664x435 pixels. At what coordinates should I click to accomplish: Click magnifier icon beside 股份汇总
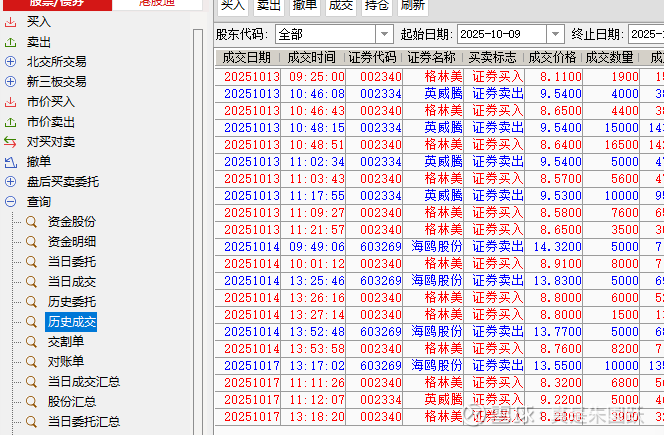[31, 402]
